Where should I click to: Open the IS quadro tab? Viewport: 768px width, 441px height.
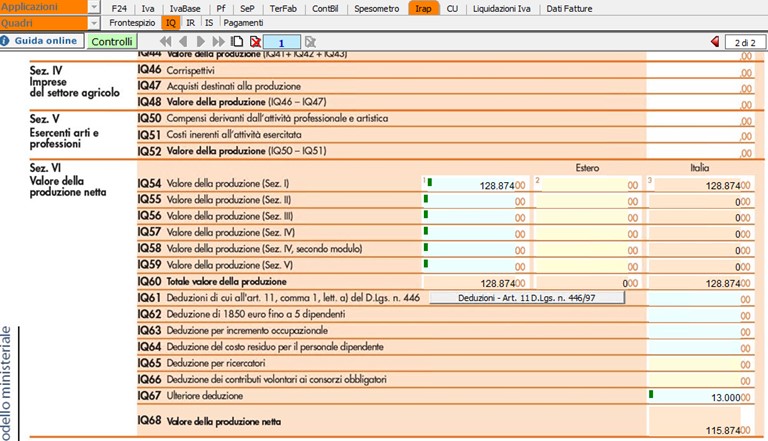(x=209, y=23)
